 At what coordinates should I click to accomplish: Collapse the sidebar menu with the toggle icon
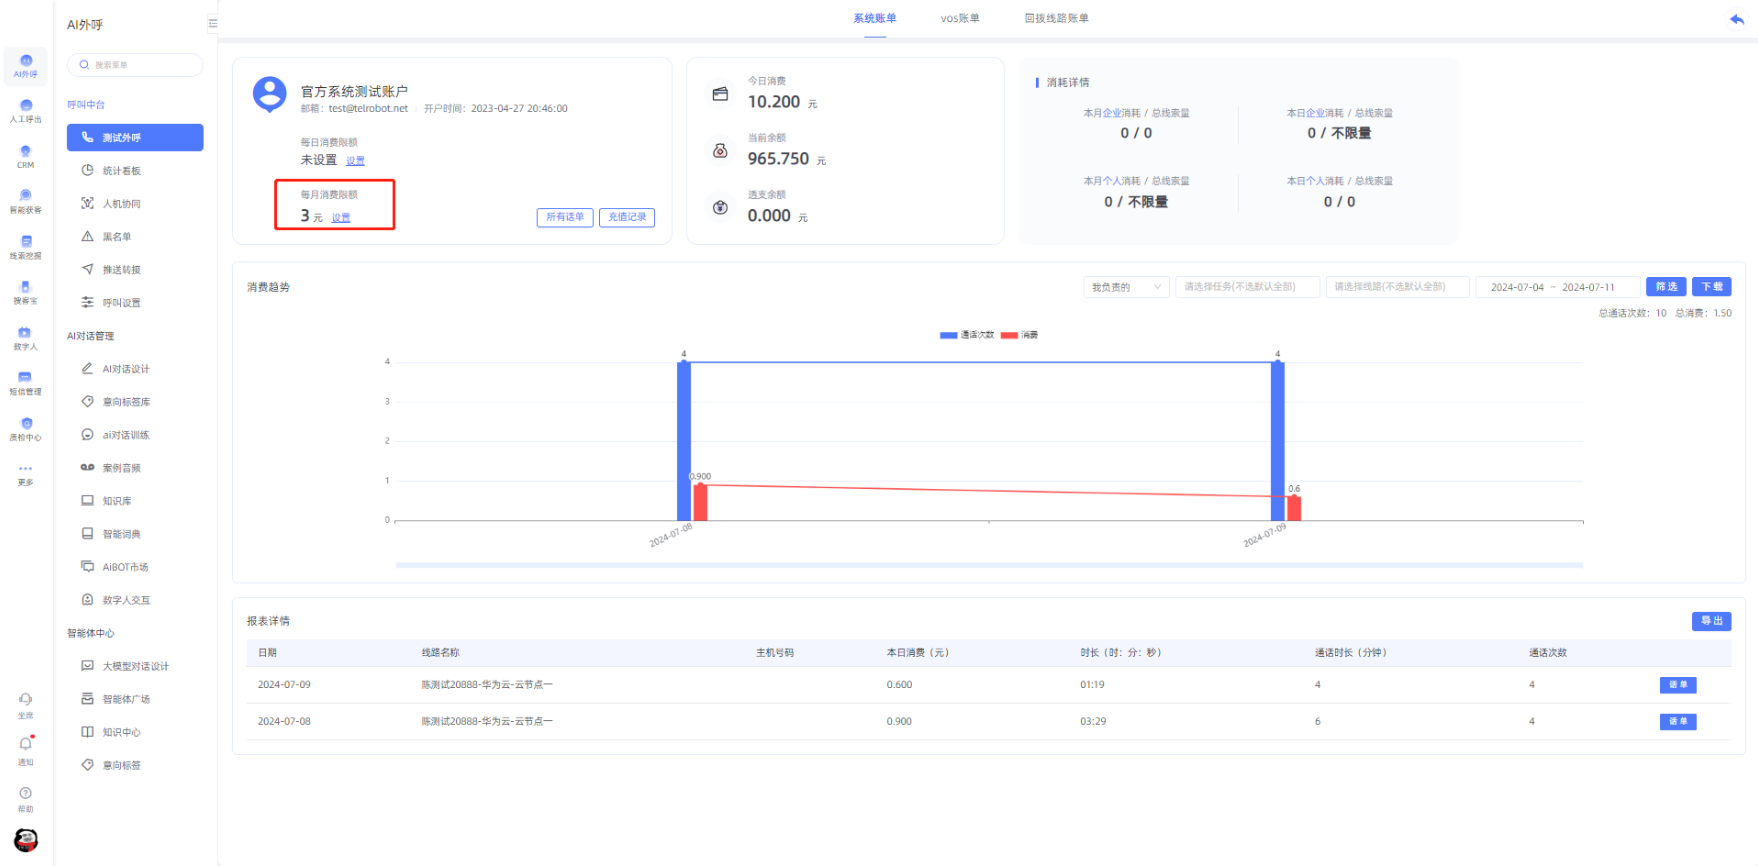click(212, 23)
